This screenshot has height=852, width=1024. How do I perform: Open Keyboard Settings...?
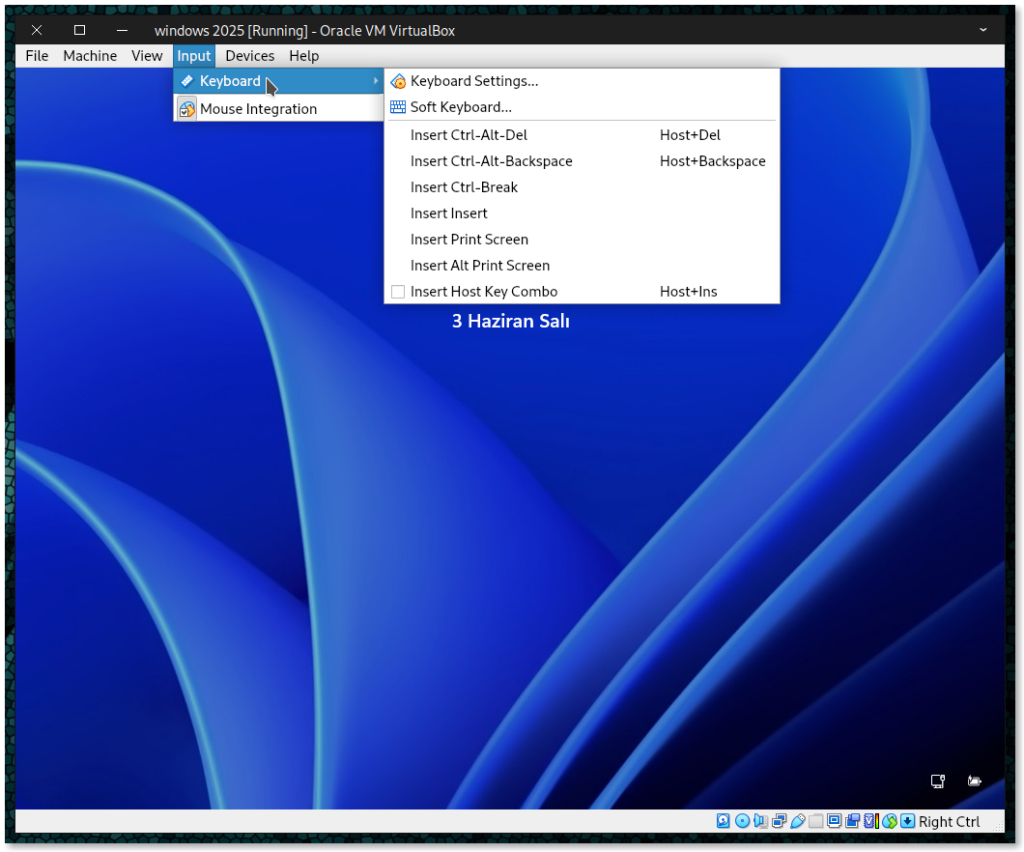coord(582,81)
